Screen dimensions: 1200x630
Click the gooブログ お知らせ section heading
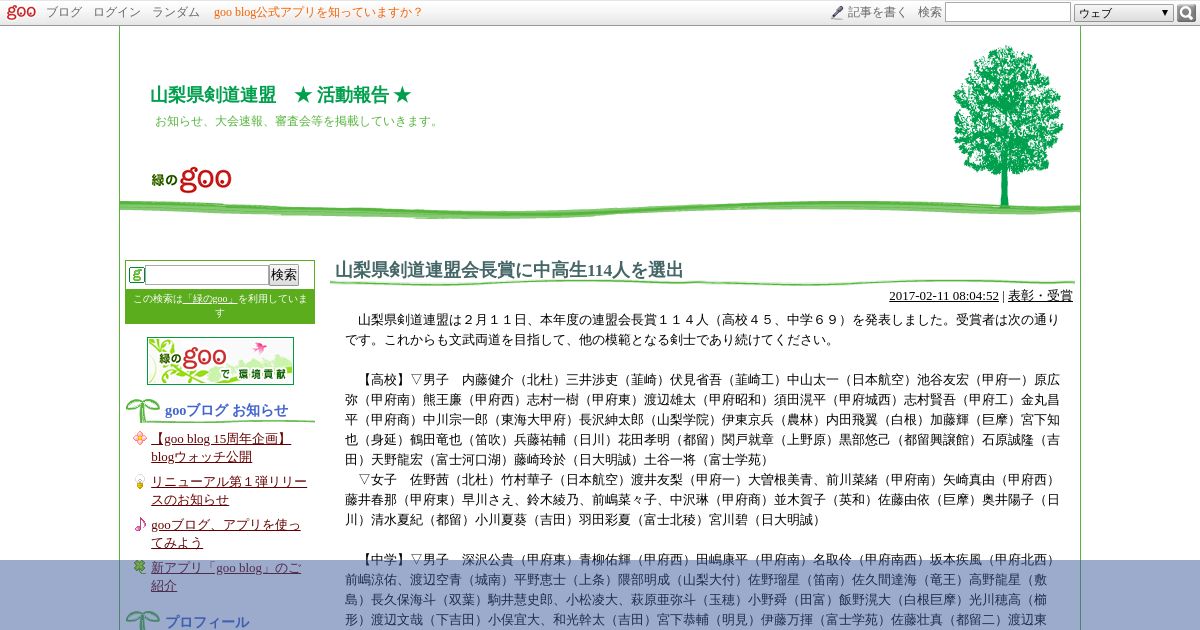[x=226, y=410]
